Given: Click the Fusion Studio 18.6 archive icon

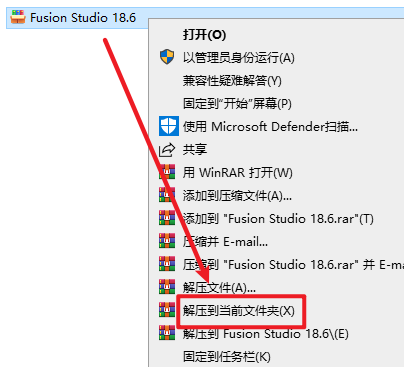Looking at the screenshot, I should (x=18, y=17).
